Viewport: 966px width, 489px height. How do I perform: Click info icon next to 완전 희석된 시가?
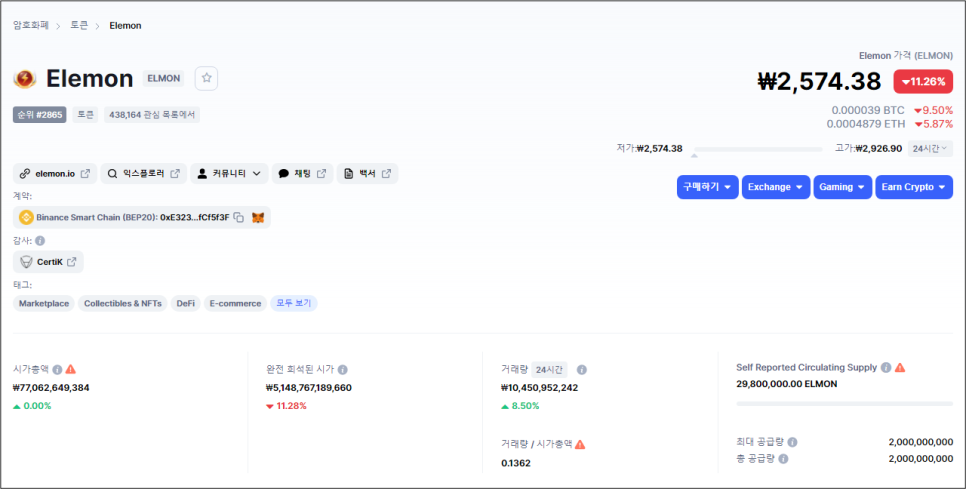point(343,370)
